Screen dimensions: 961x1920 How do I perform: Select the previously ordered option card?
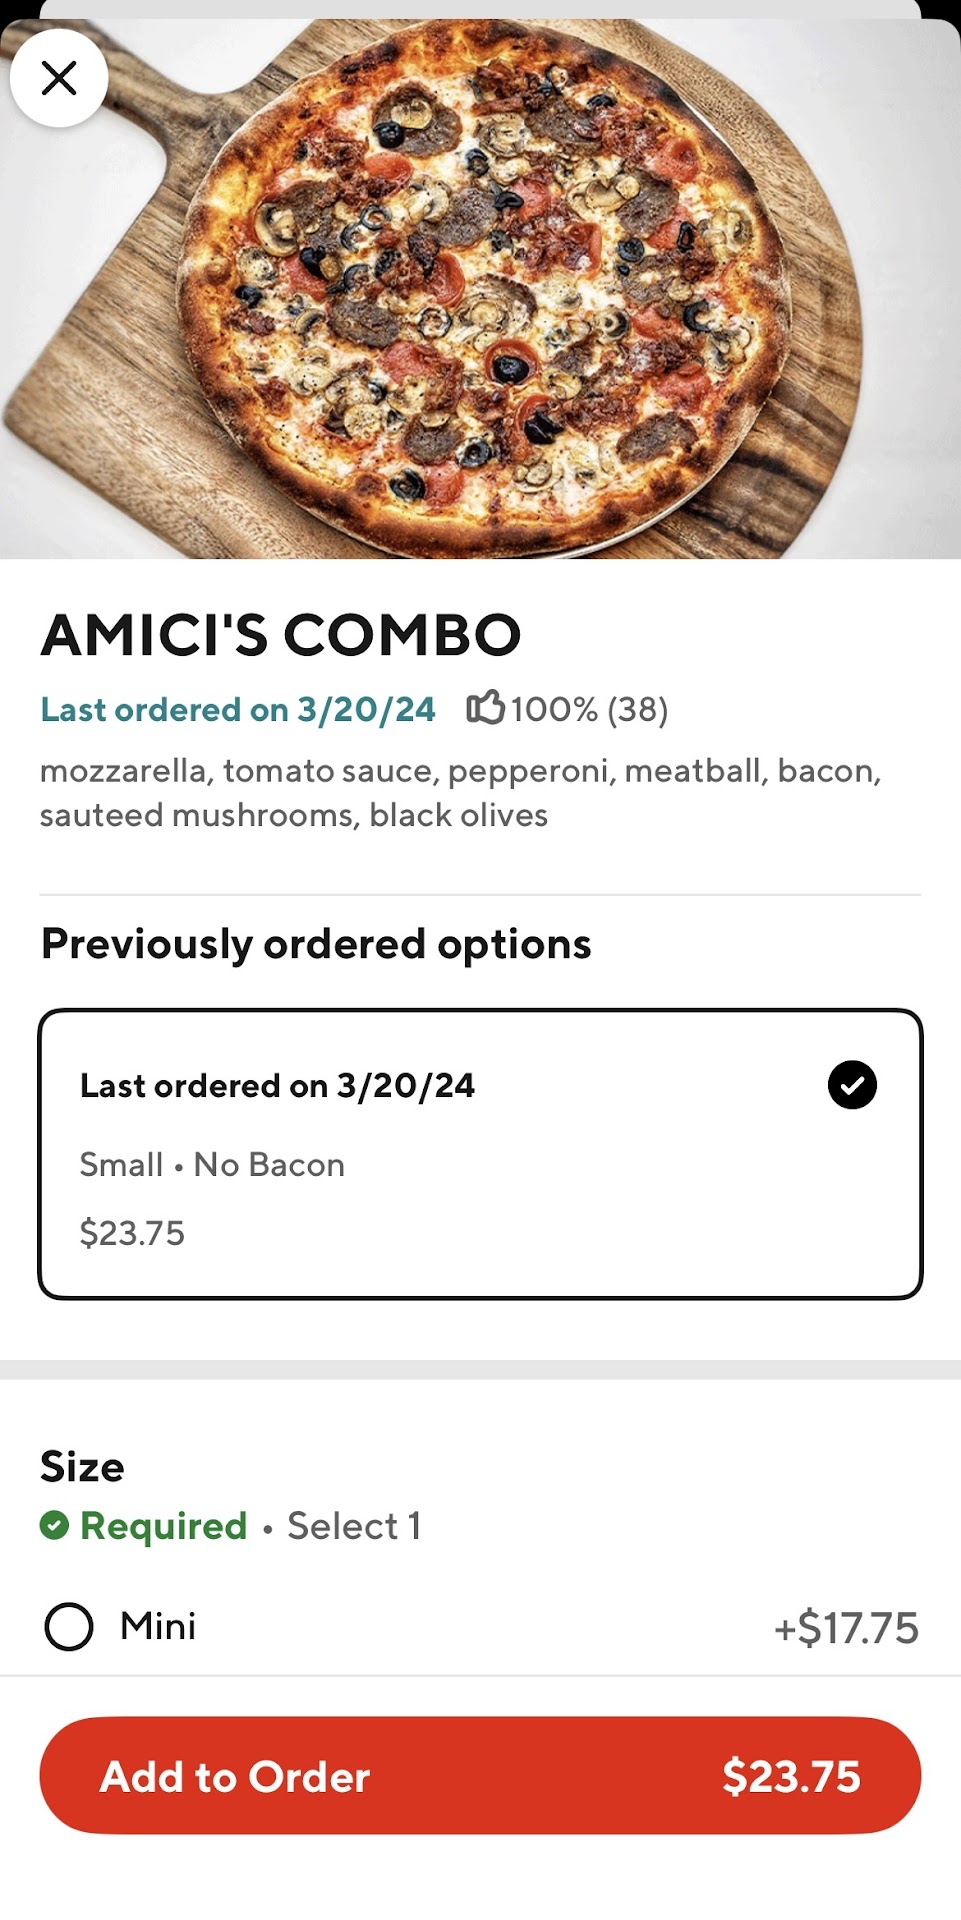480,1153
